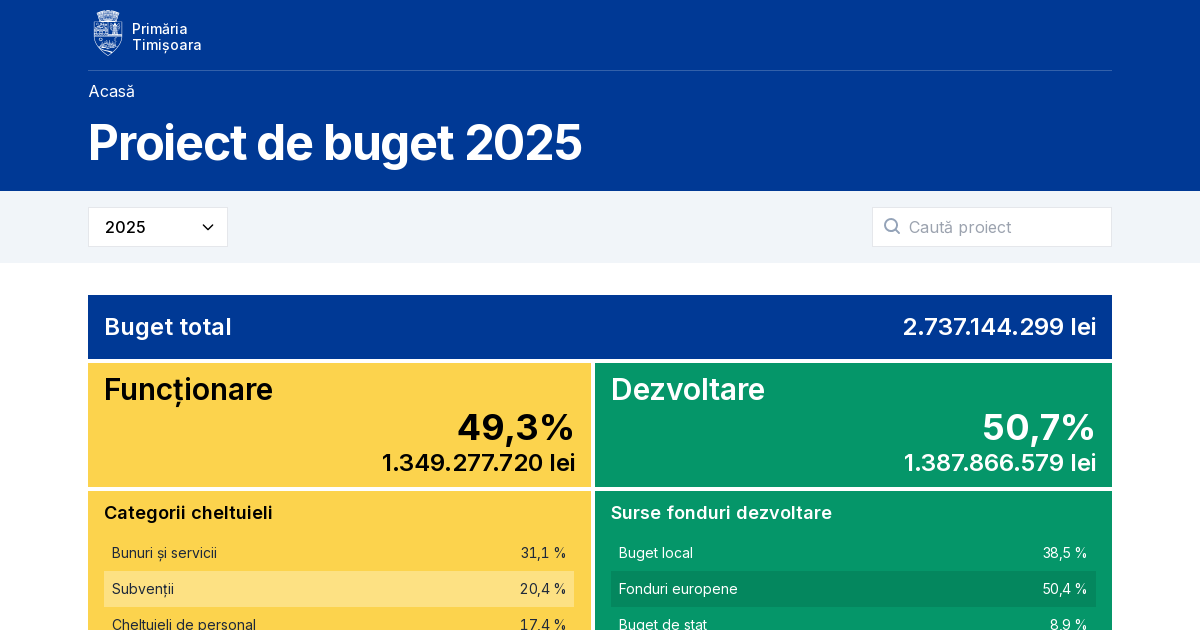
Task: Click the Cheltuieli de personal row
Action: pyautogui.click(x=339, y=624)
